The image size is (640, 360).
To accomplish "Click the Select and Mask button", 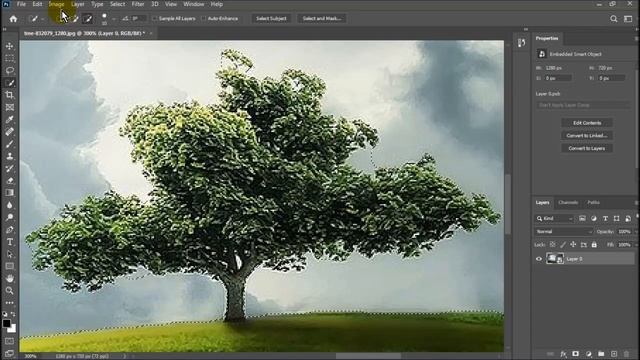I will [x=322, y=18].
